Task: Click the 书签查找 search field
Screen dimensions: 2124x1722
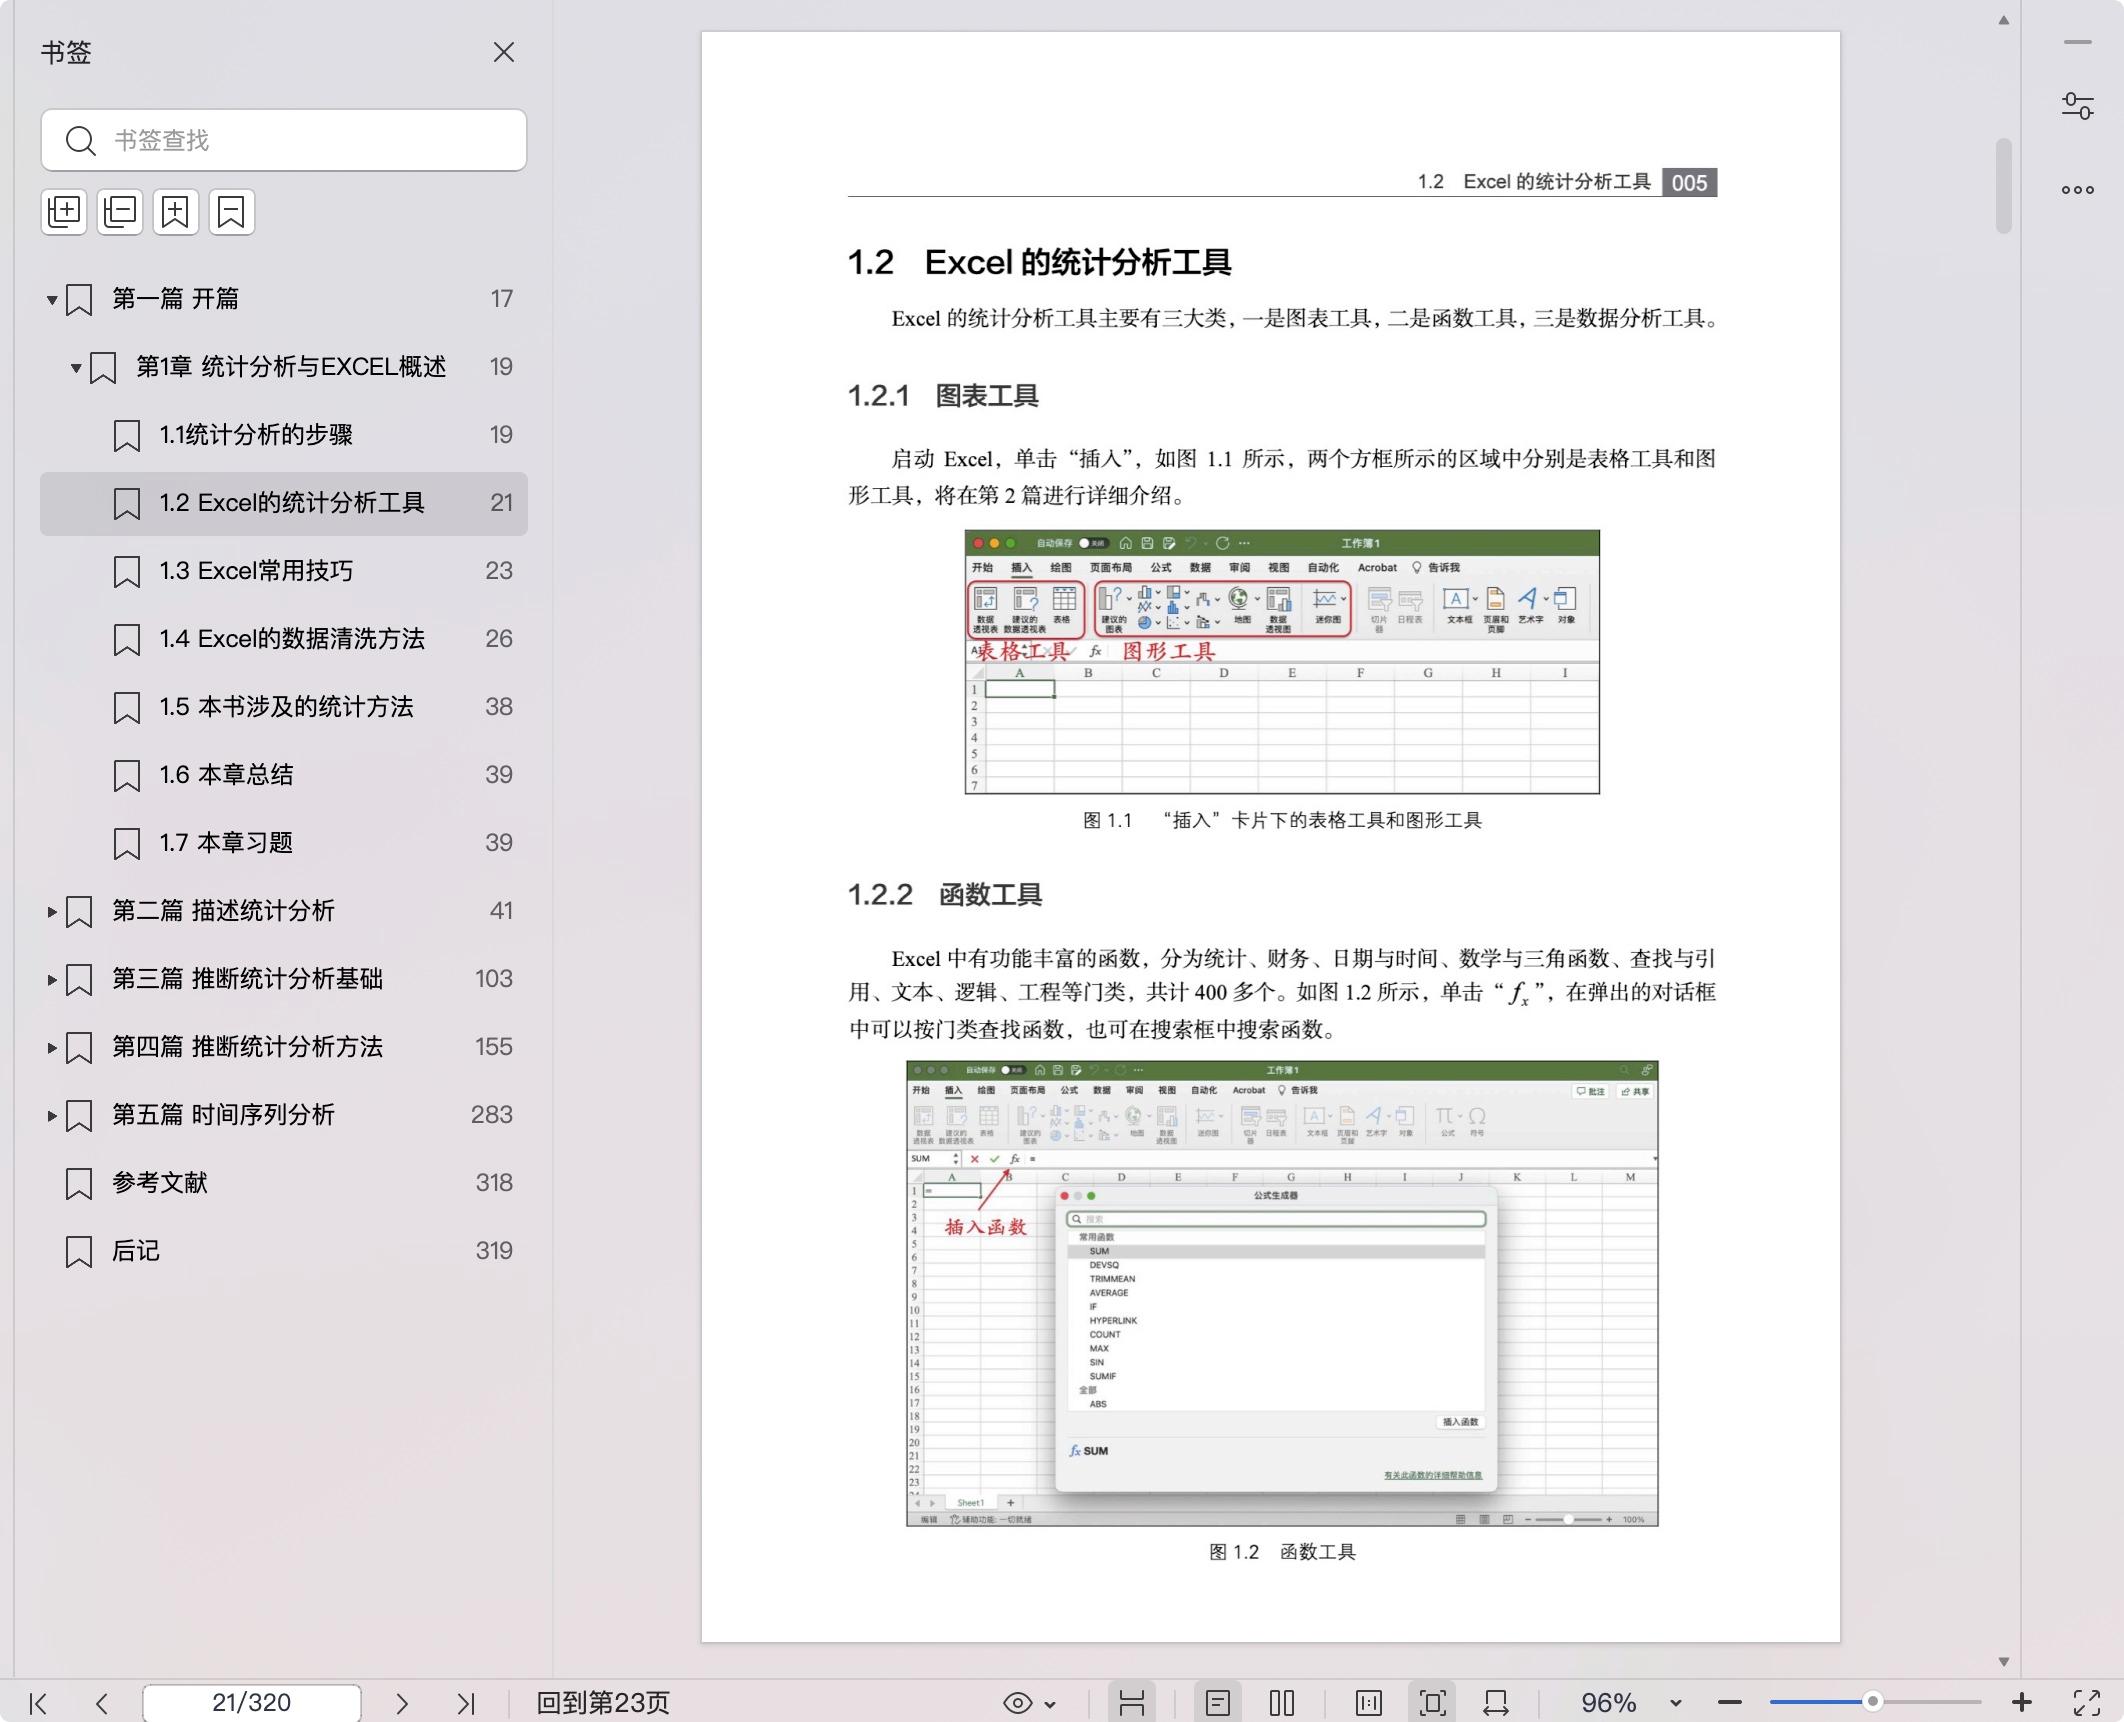Action: [284, 140]
